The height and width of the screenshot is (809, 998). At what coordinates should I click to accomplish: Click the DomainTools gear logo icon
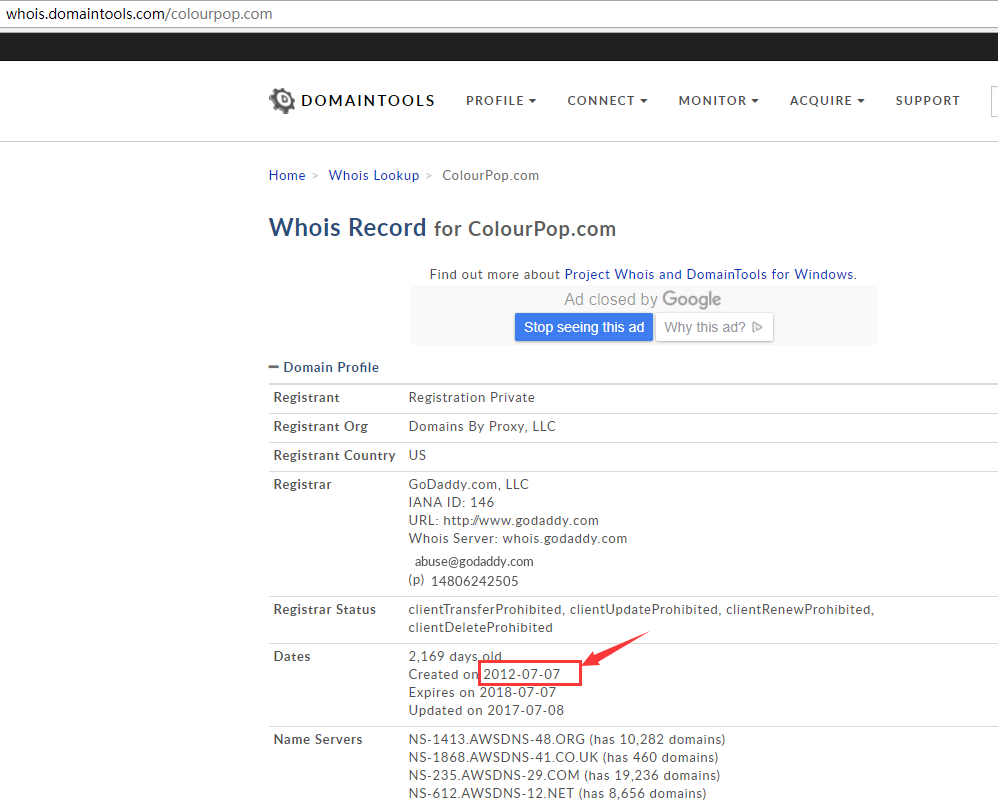pos(282,101)
